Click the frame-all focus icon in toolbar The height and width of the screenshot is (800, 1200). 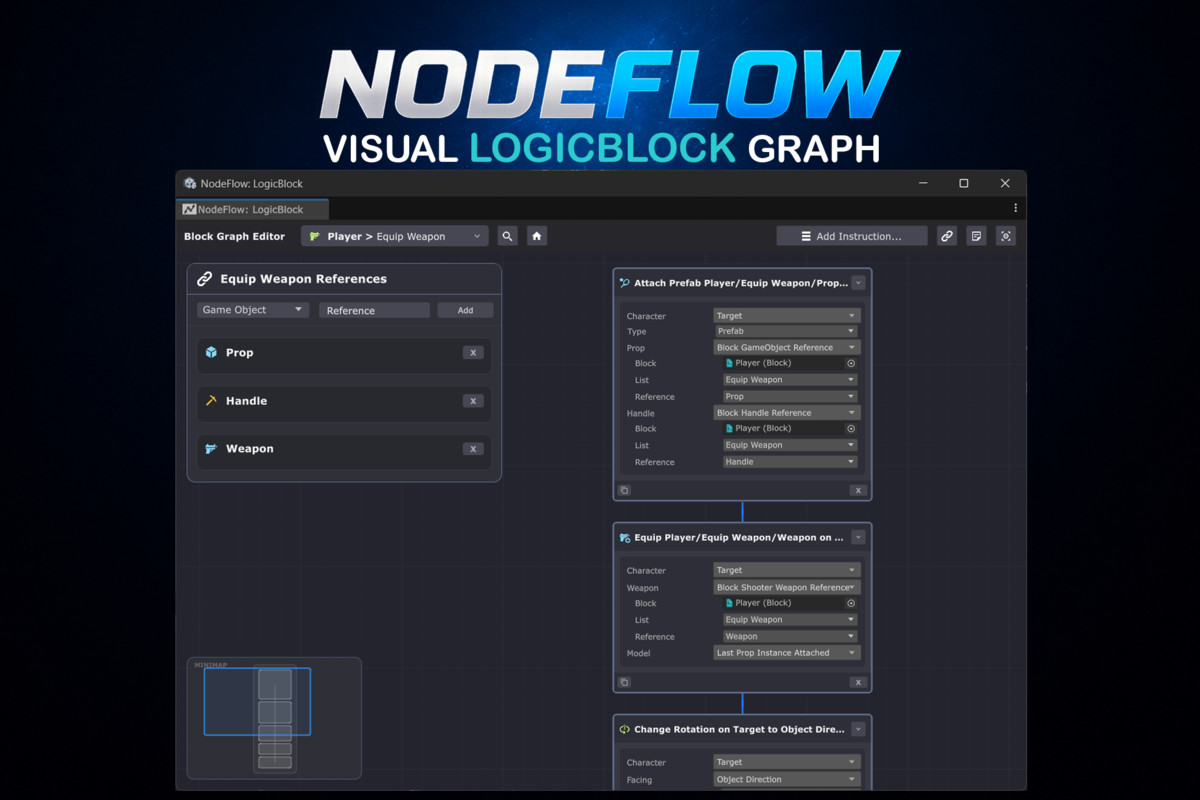(1006, 236)
